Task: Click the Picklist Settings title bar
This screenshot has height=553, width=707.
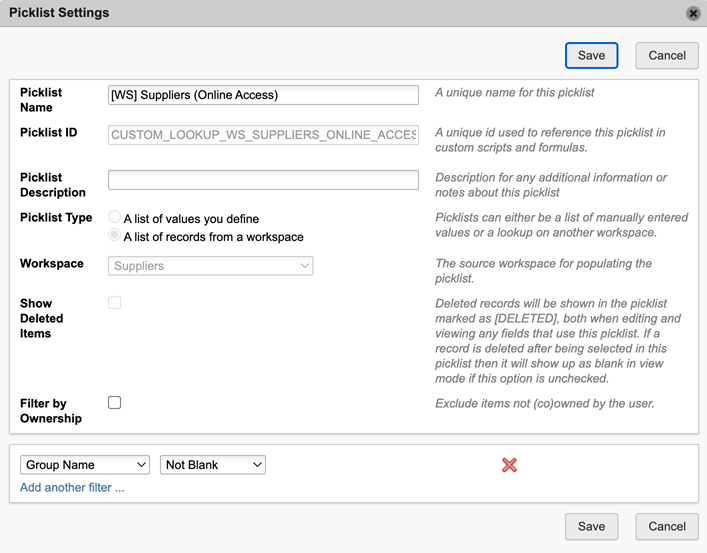Action: point(300,13)
